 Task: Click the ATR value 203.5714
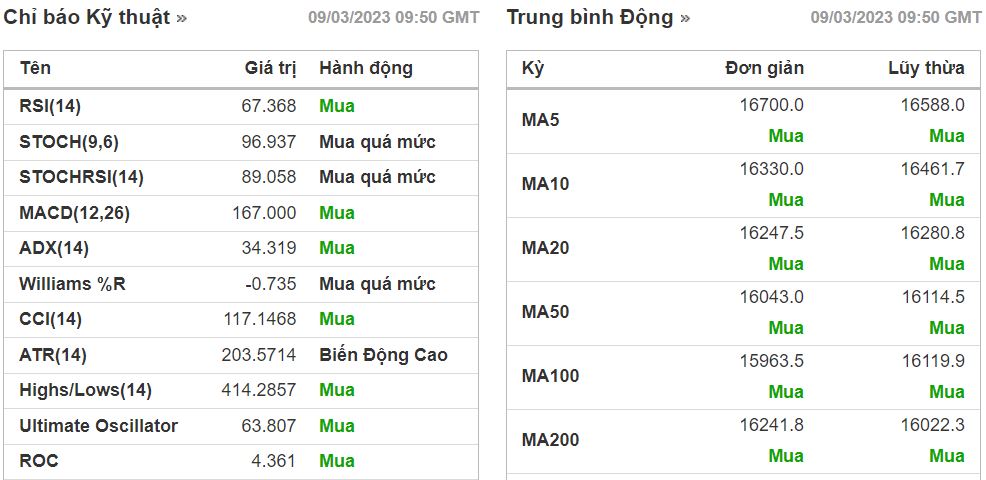[x=258, y=355]
